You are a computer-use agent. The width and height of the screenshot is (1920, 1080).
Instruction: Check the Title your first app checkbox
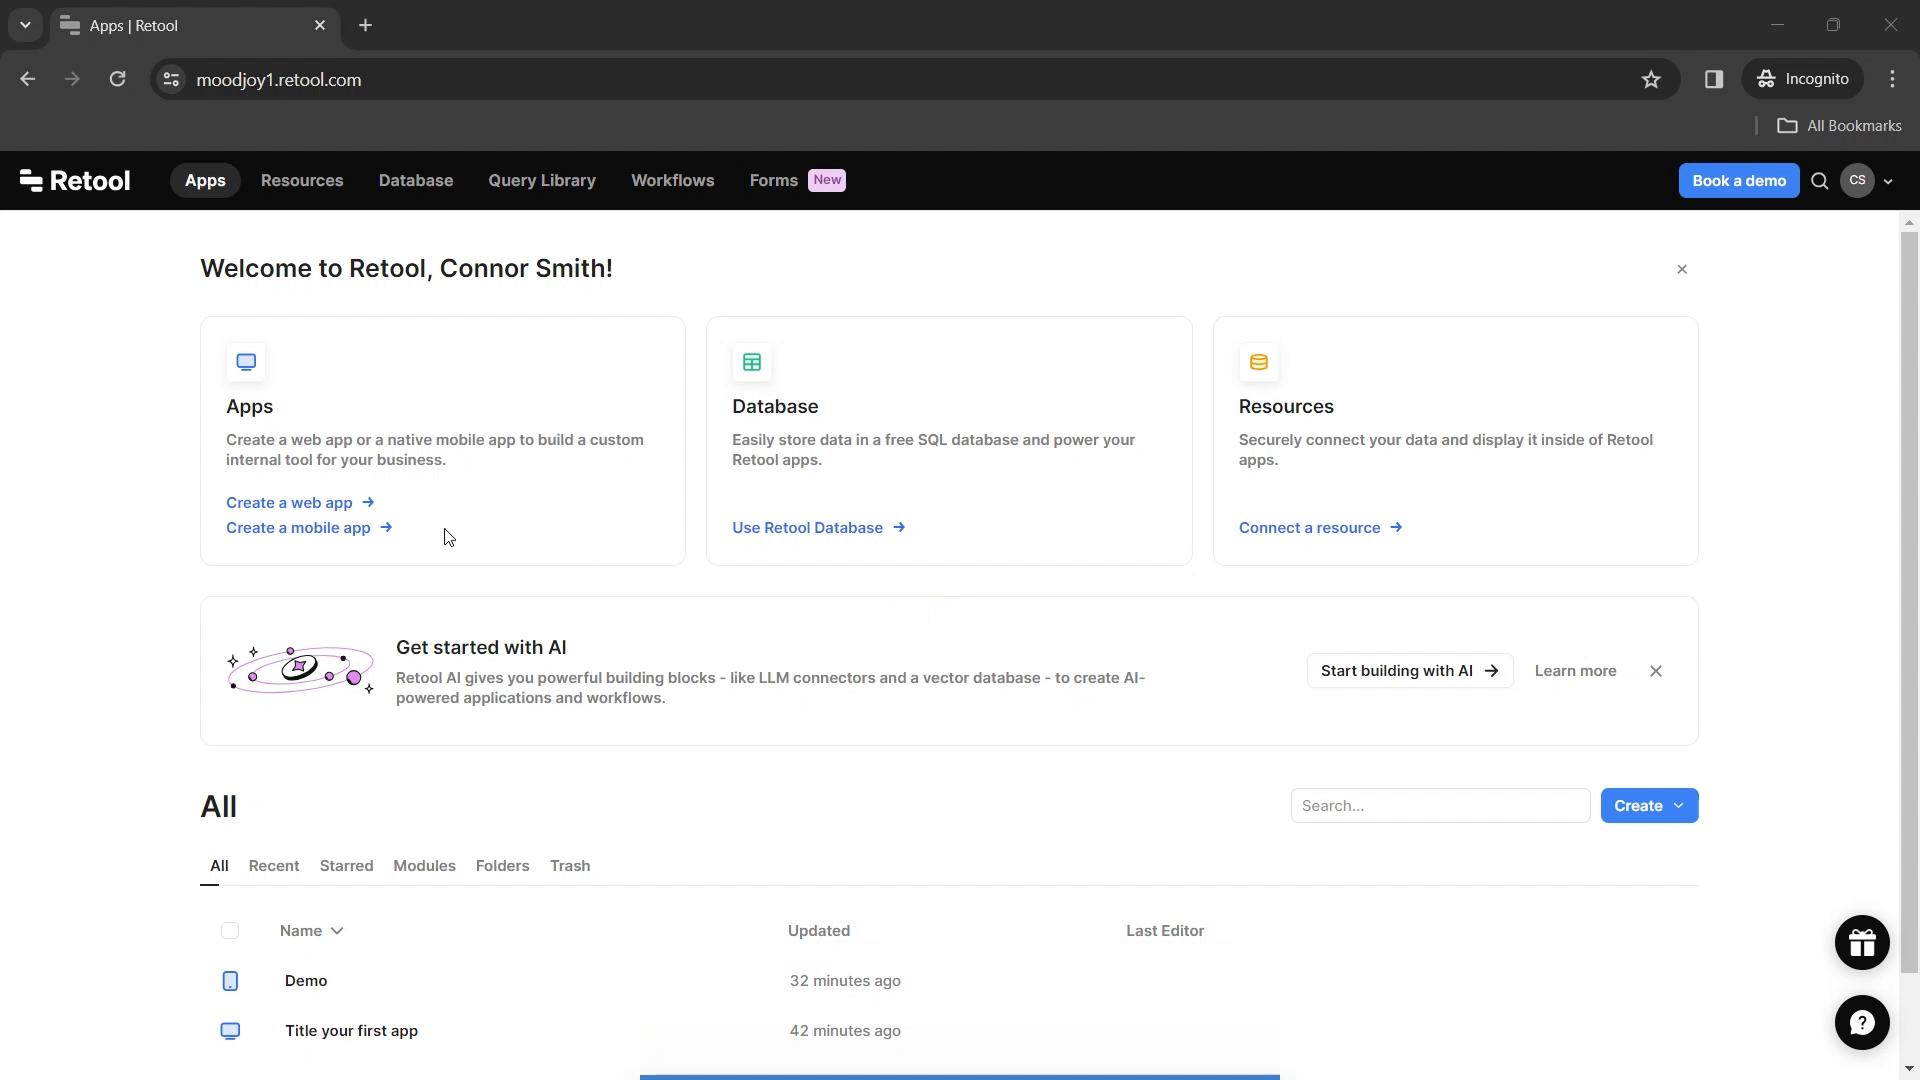[231, 1030]
